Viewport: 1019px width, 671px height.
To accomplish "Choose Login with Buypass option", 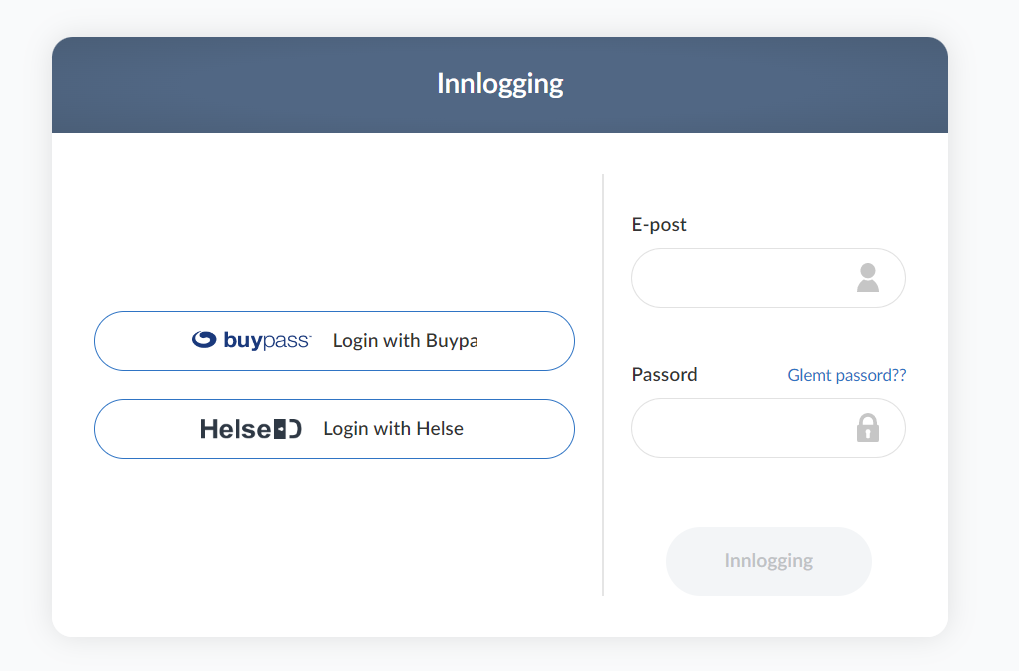I will [334, 341].
